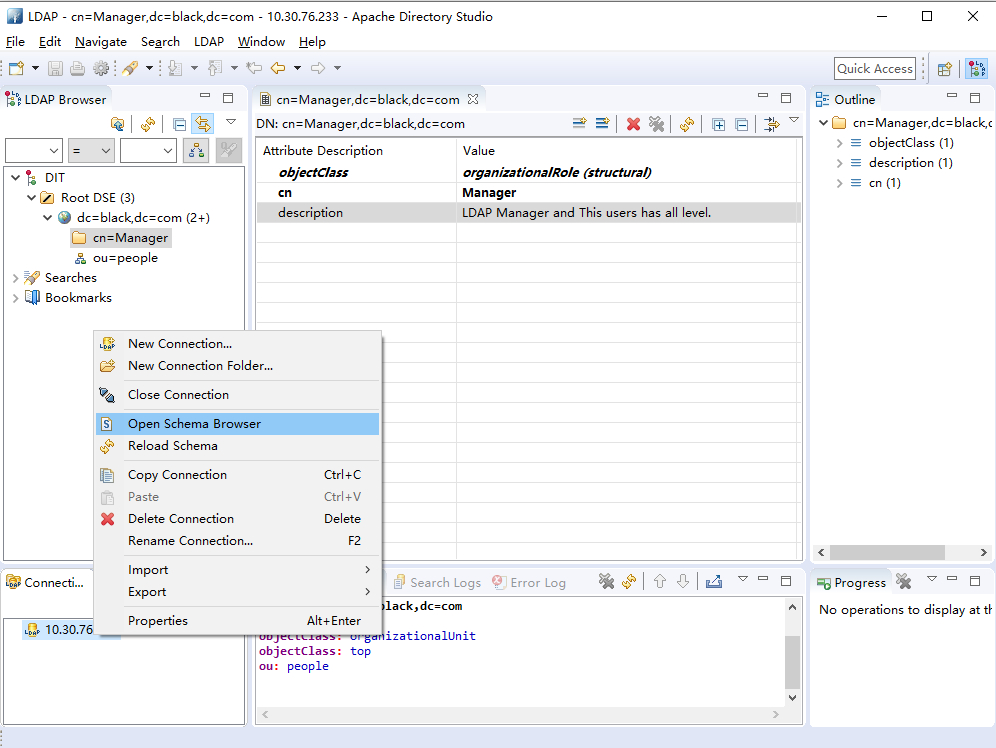
Task: Click the down arrow Newer log icon
Action: [x=683, y=581]
